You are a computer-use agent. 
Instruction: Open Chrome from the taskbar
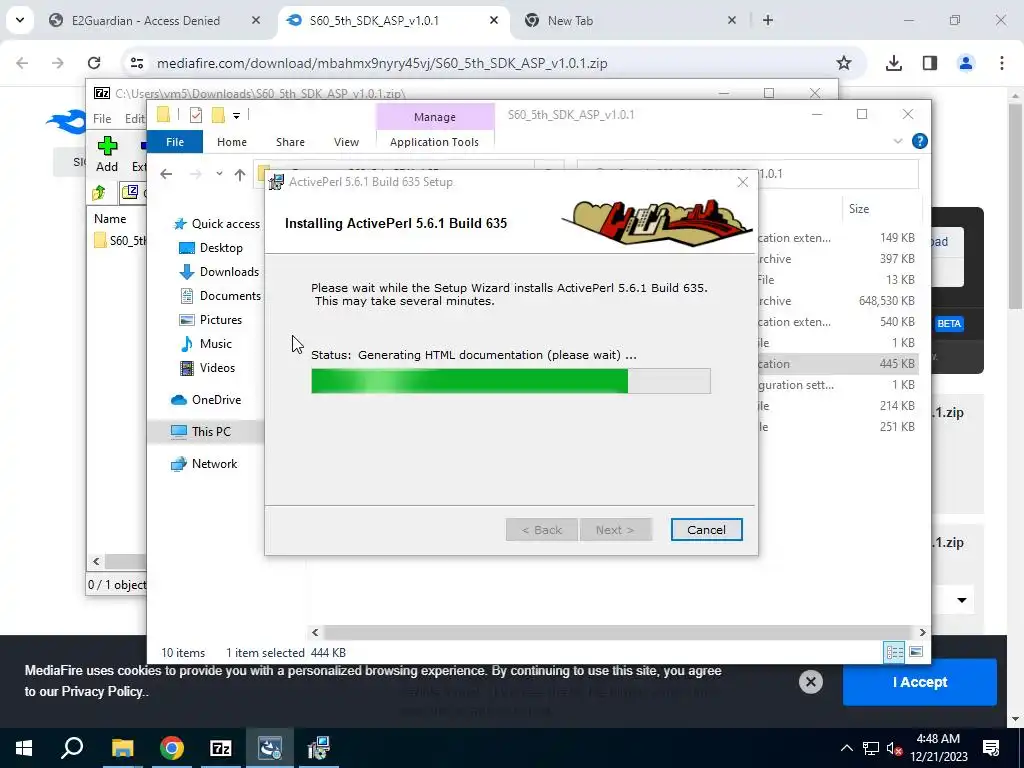click(171, 748)
